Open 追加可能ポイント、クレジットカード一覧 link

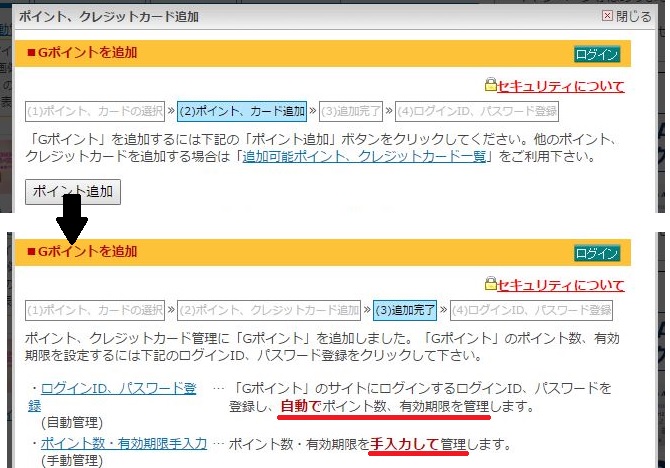coord(364,156)
